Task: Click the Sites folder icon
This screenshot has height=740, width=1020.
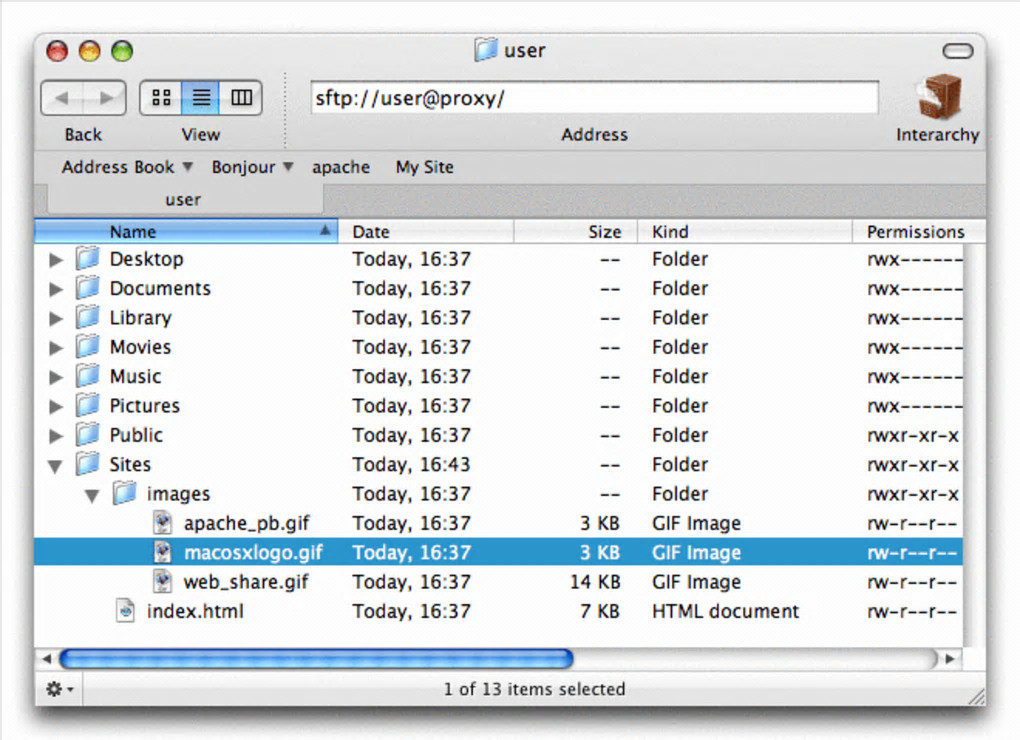Action: pos(87,464)
